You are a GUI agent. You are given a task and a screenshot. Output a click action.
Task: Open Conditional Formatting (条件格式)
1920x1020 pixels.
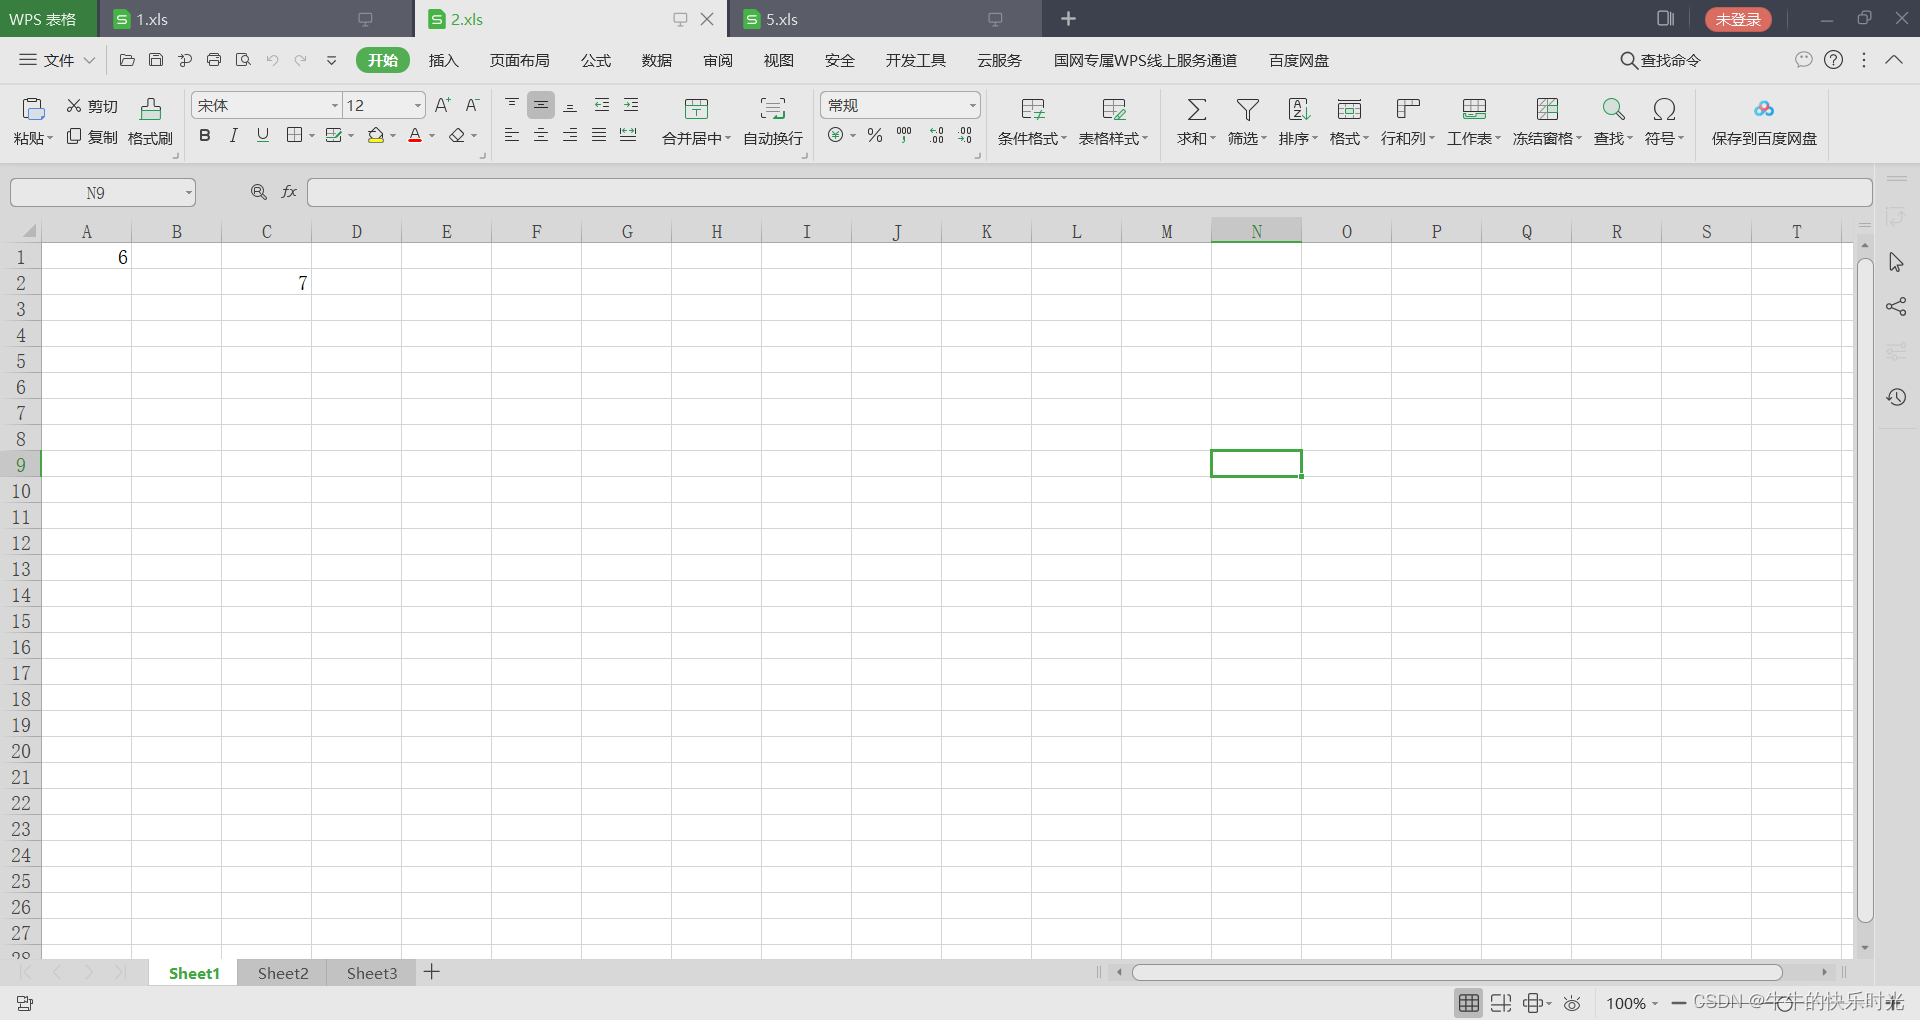coord(1030,120)
